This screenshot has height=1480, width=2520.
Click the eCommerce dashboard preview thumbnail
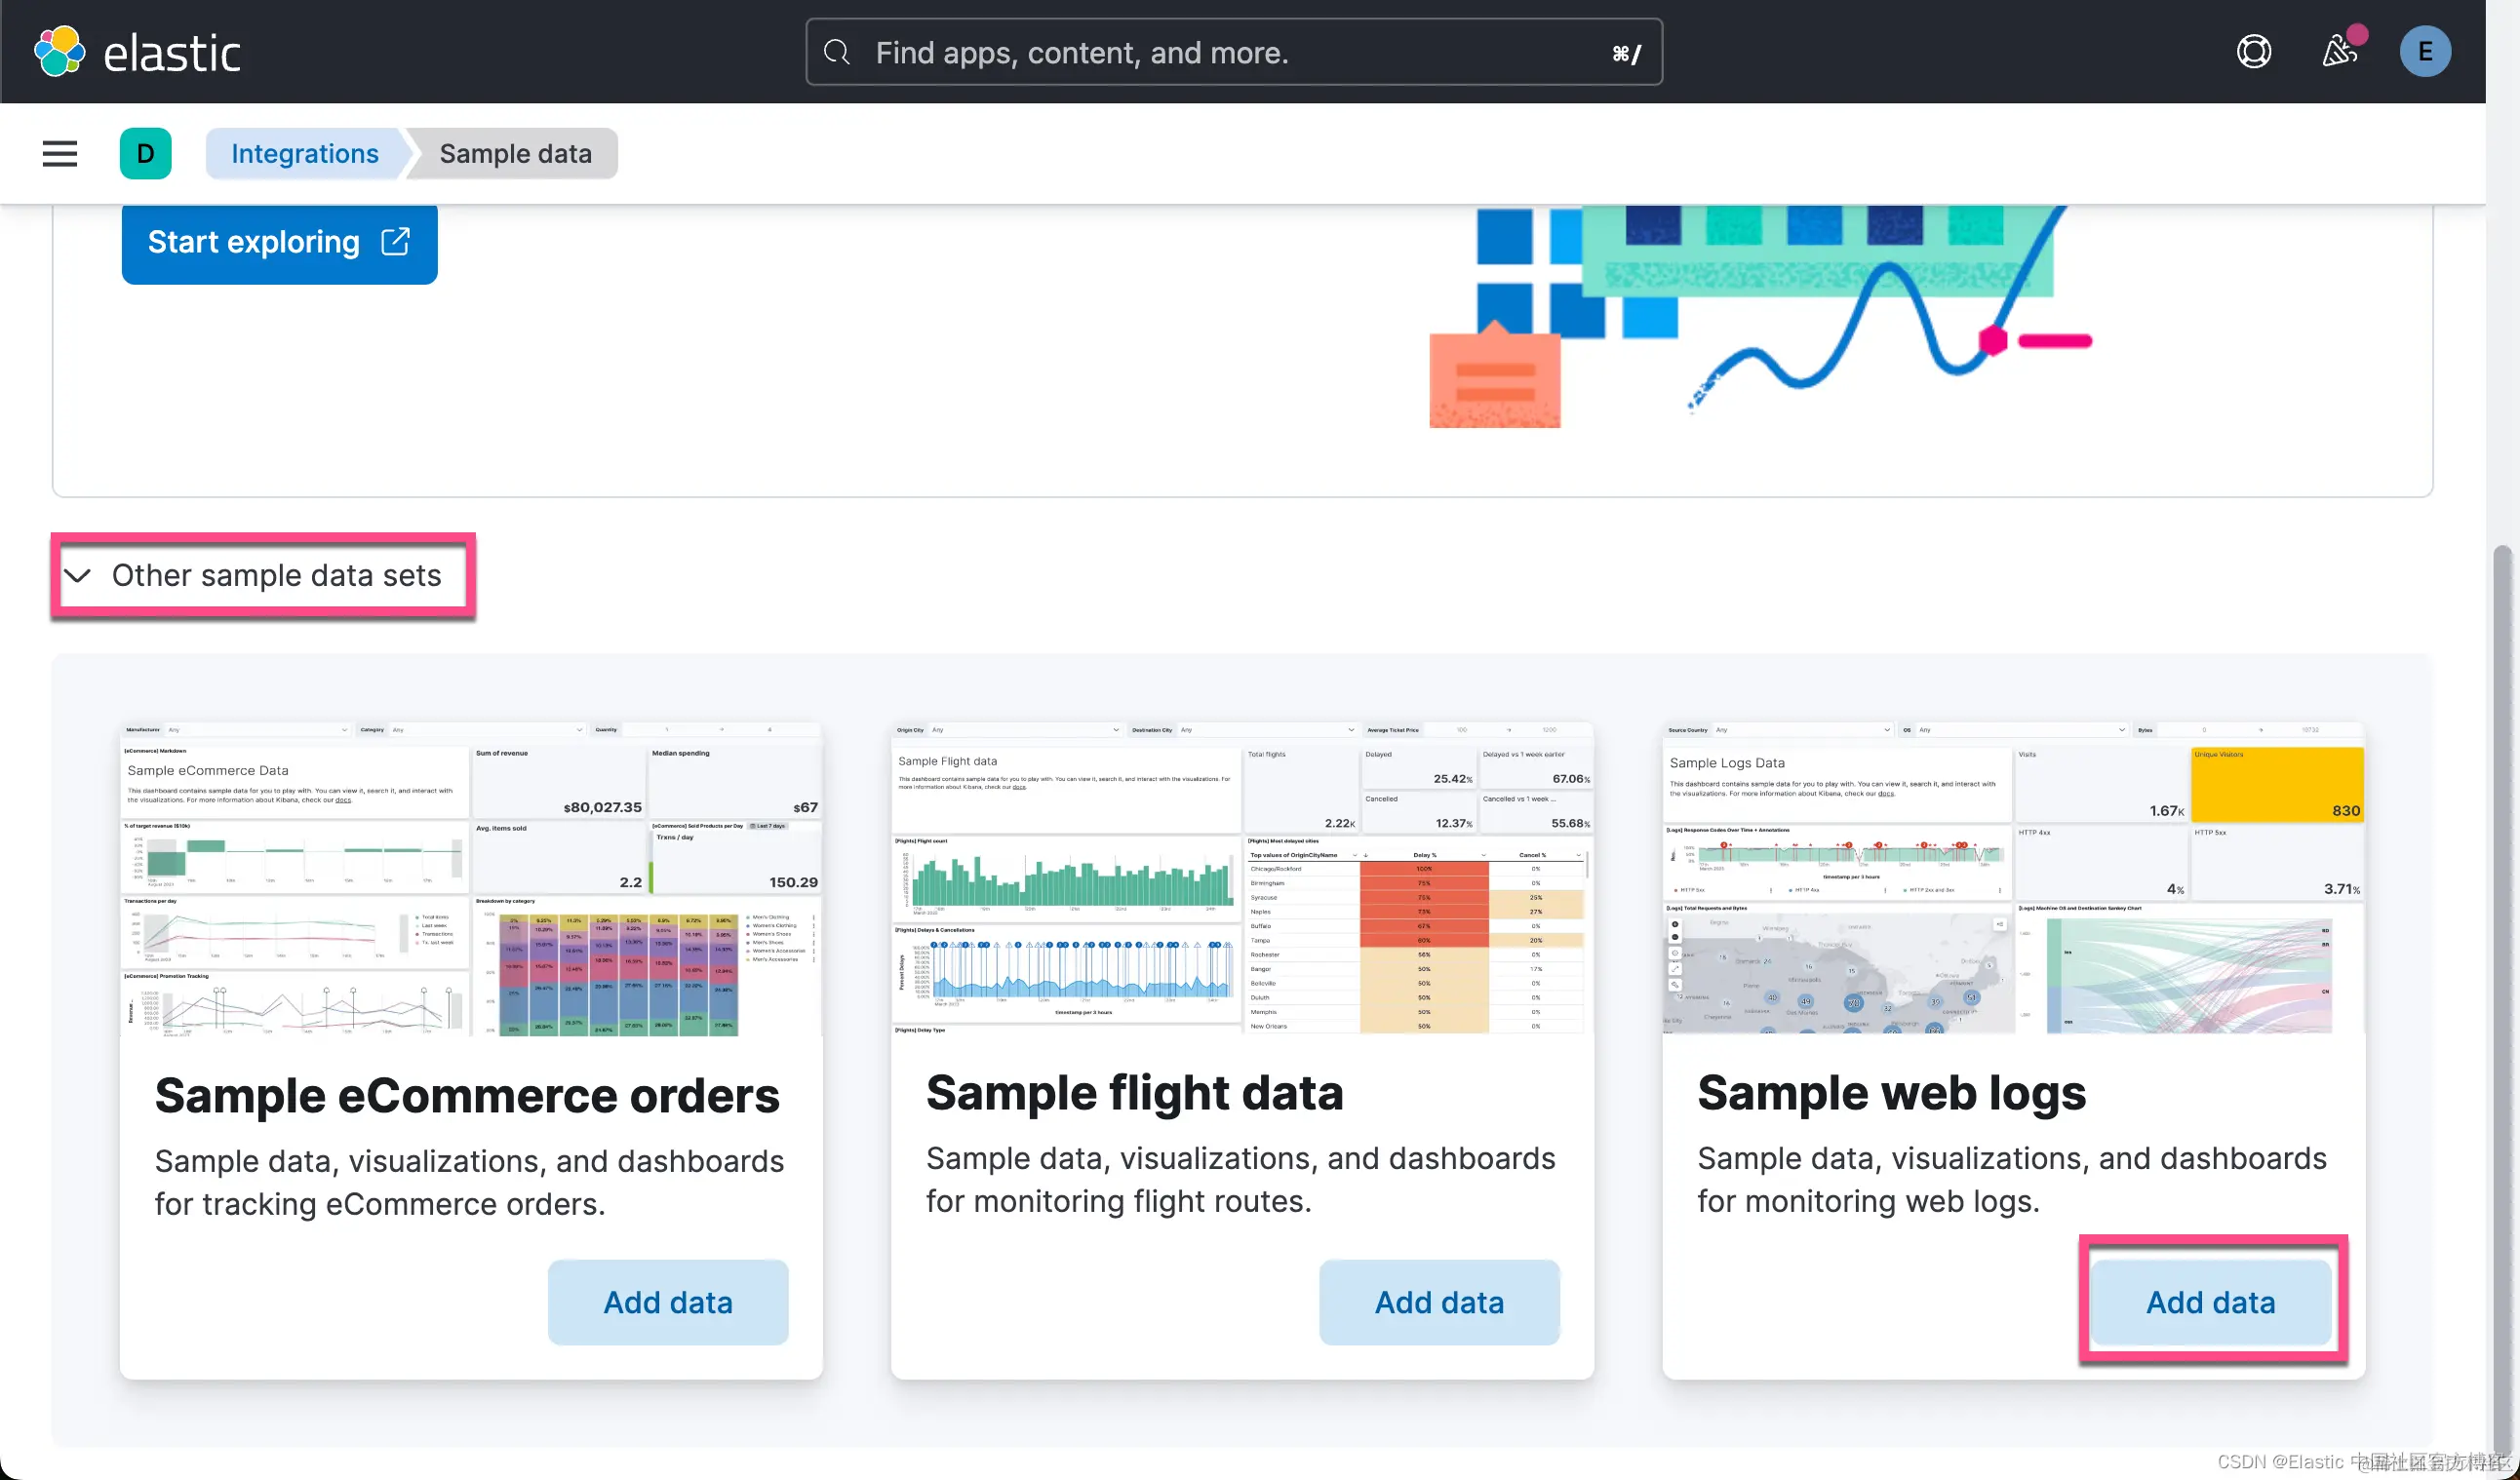click(x=470, y=880)
